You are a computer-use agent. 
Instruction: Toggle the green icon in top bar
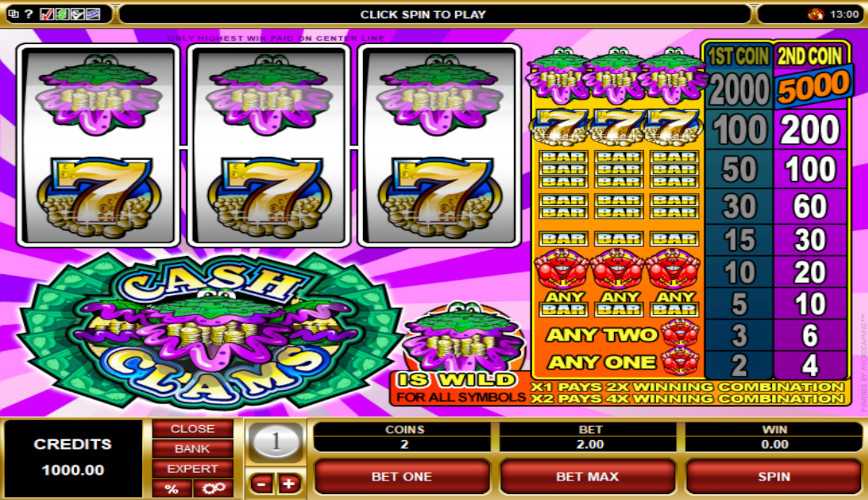(x=62, y=14)
